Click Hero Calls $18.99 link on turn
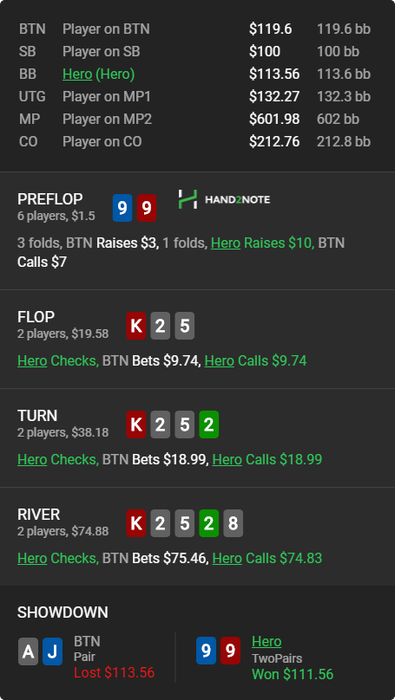 pos(267,459)
